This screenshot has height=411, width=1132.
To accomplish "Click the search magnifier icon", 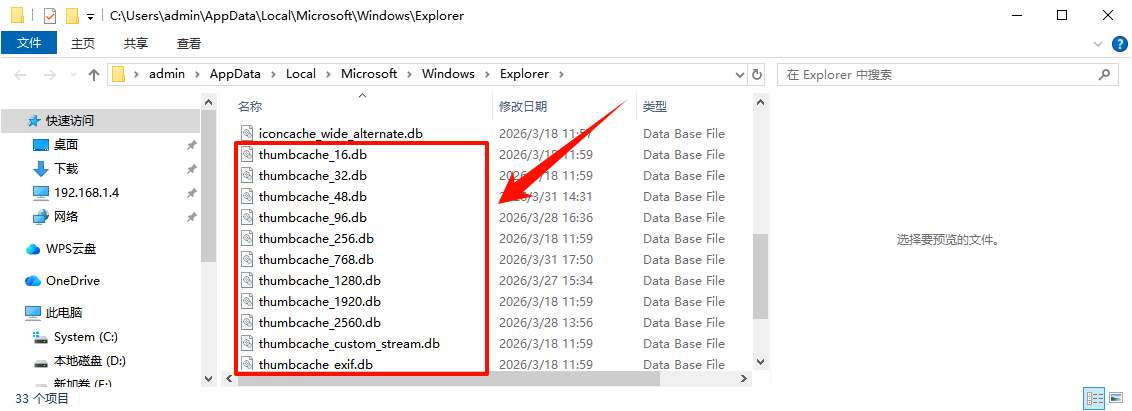I will click(x=1103, y=74).
